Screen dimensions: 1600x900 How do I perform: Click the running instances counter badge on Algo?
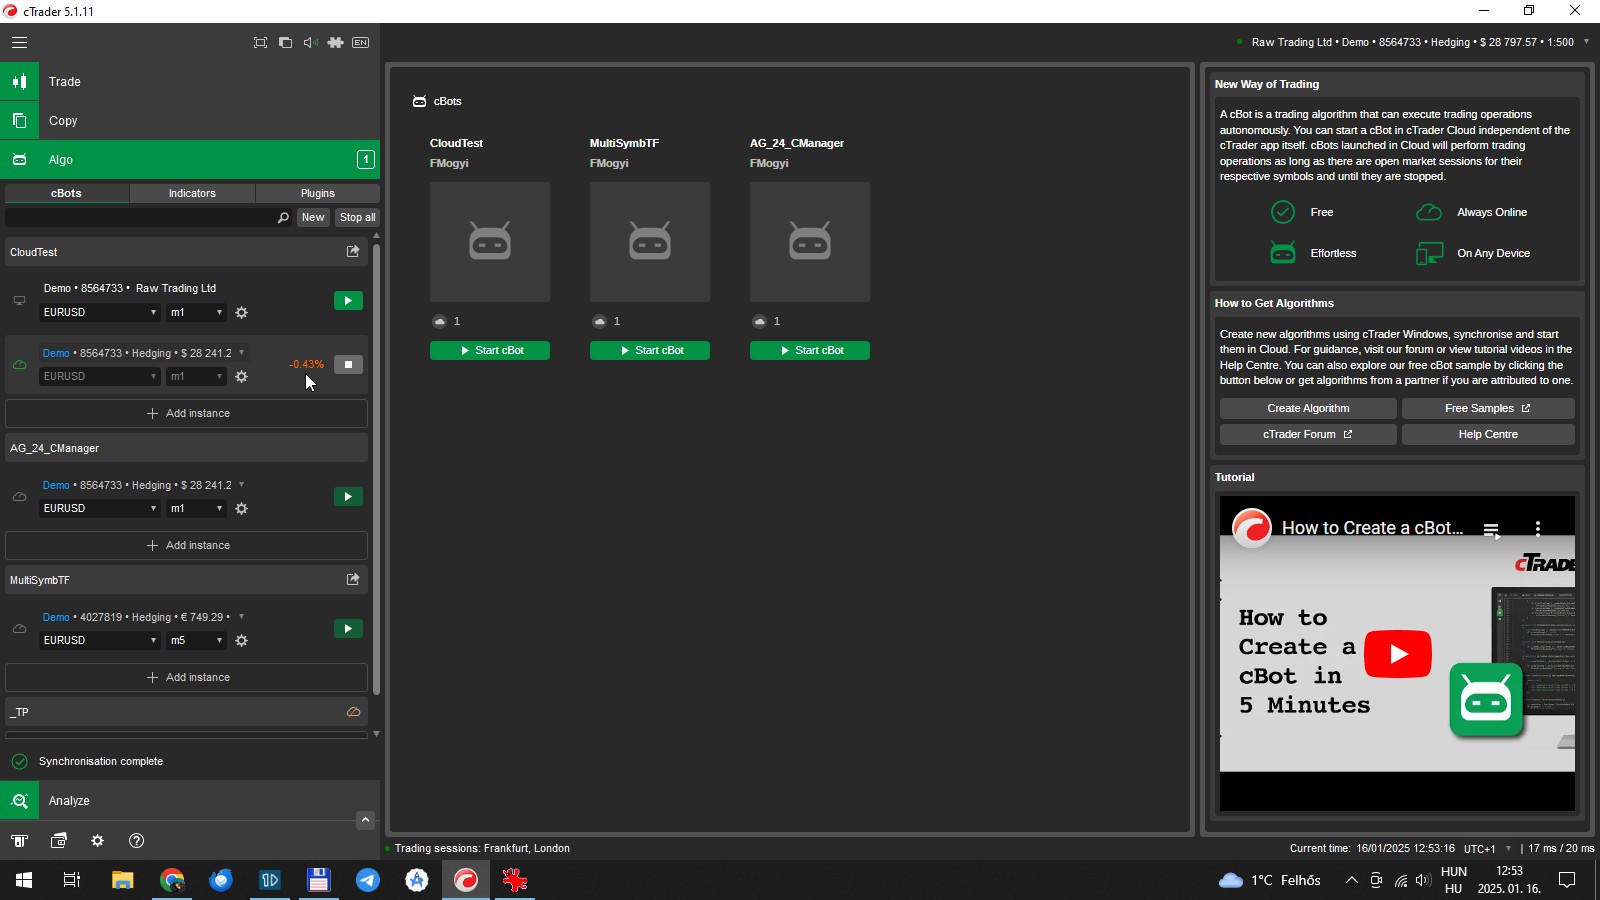click(366, 160)
